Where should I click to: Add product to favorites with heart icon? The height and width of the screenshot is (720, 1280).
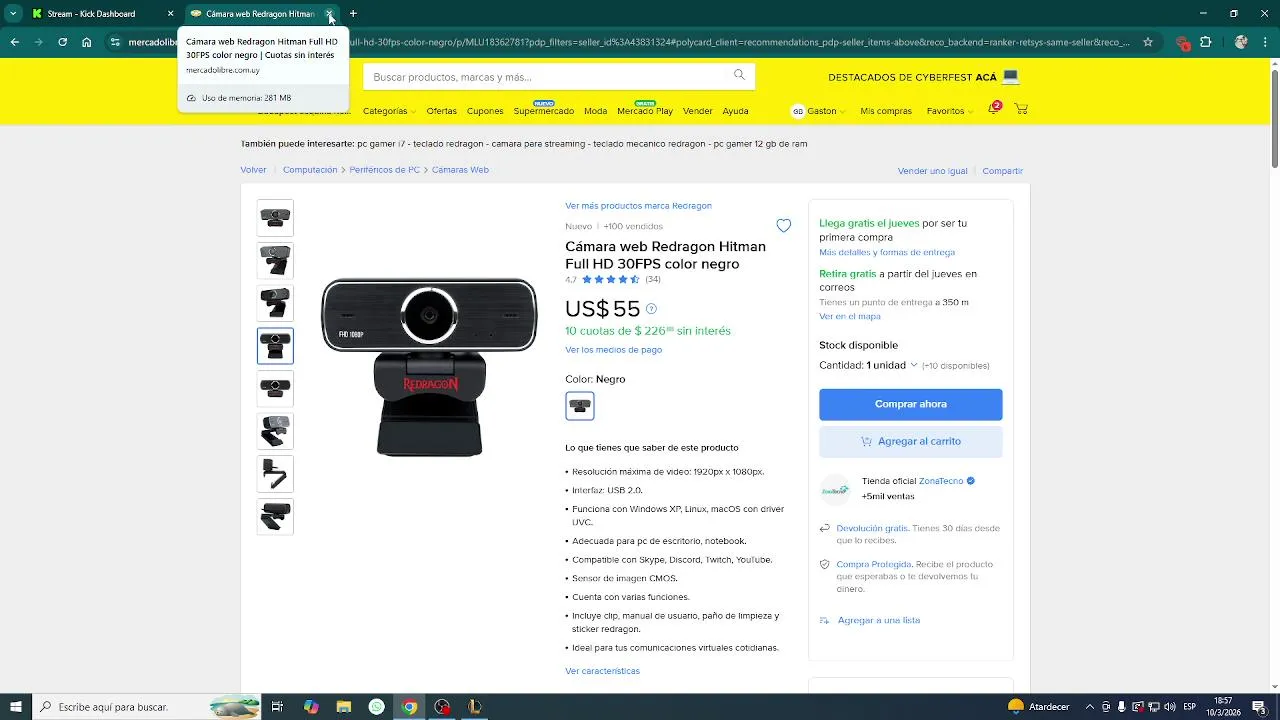pos(784,226)
